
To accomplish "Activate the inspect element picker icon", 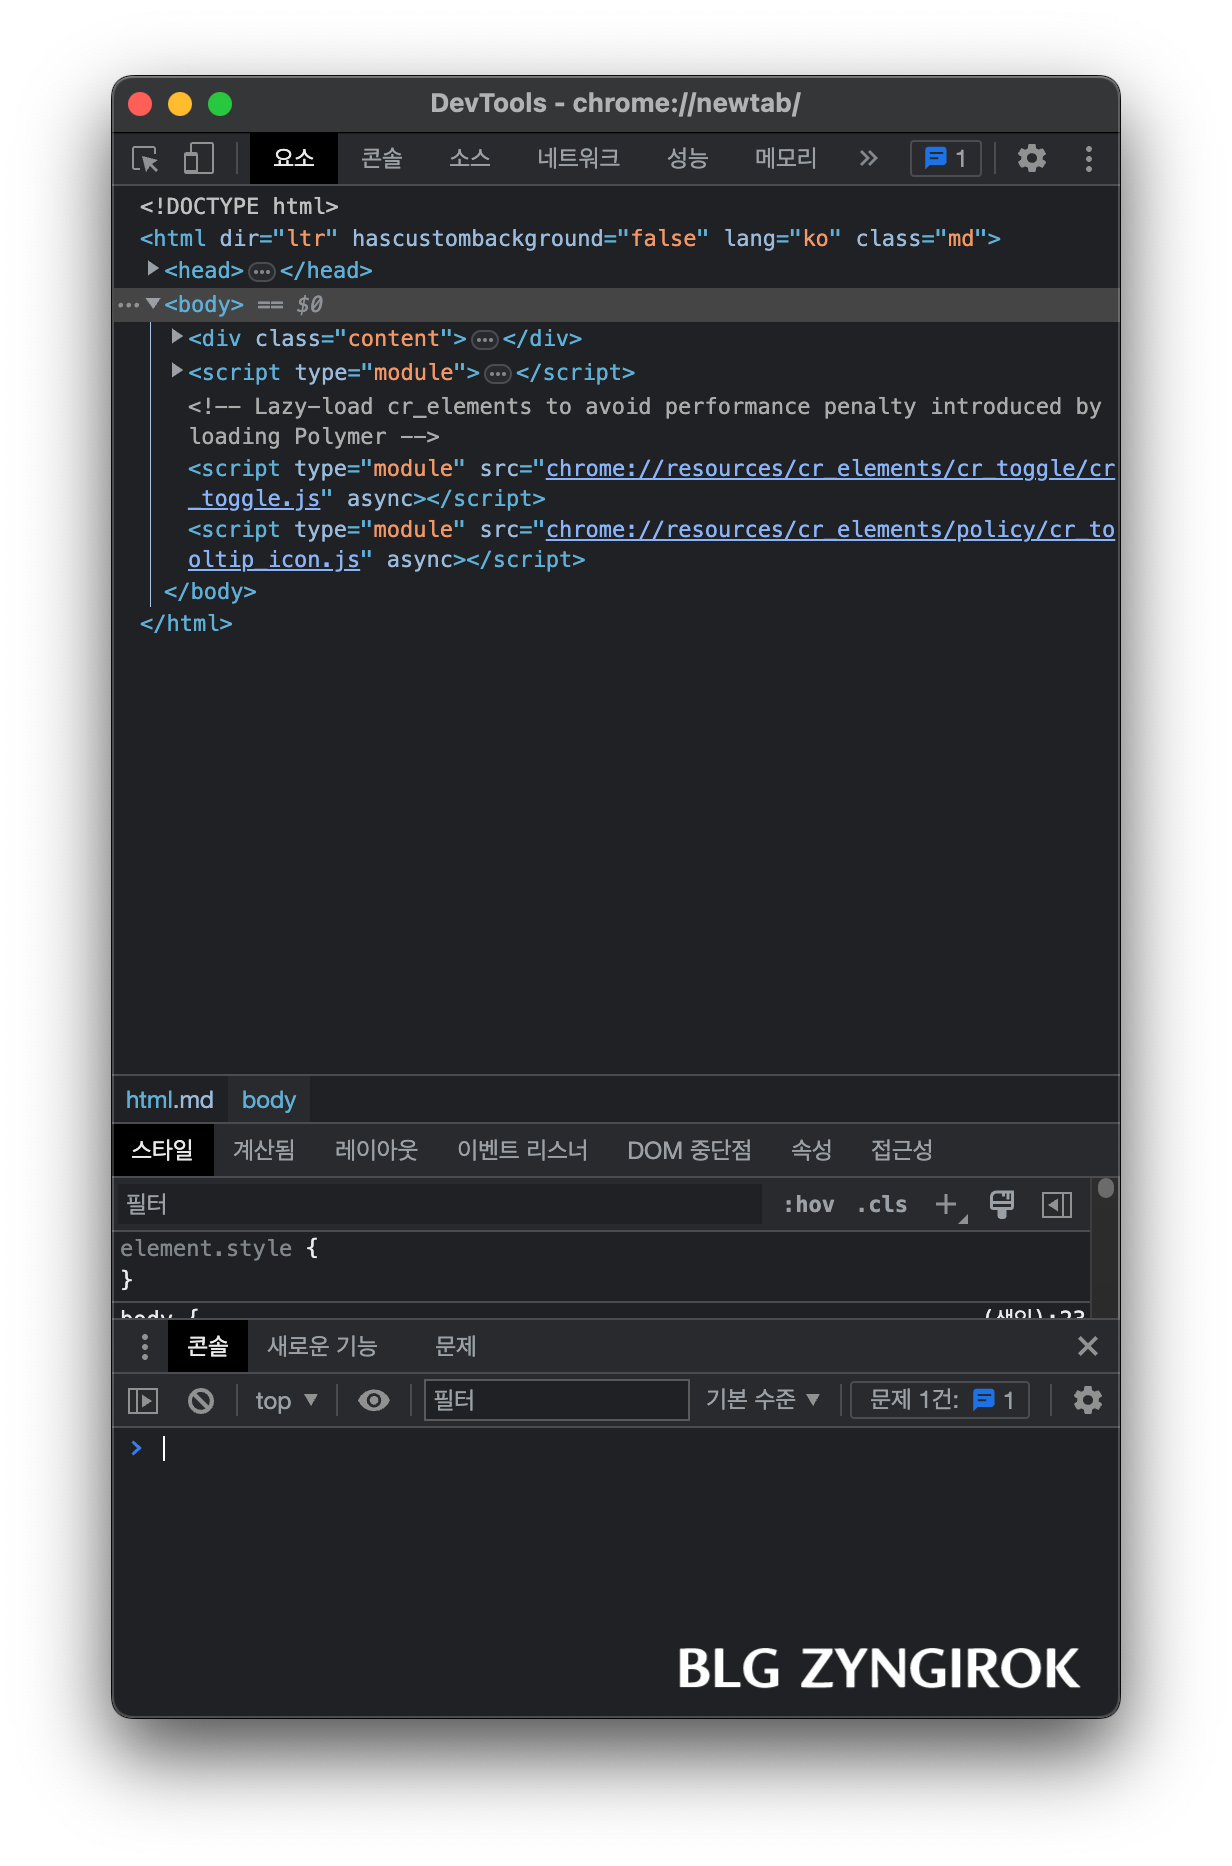I will click(146, 159).
